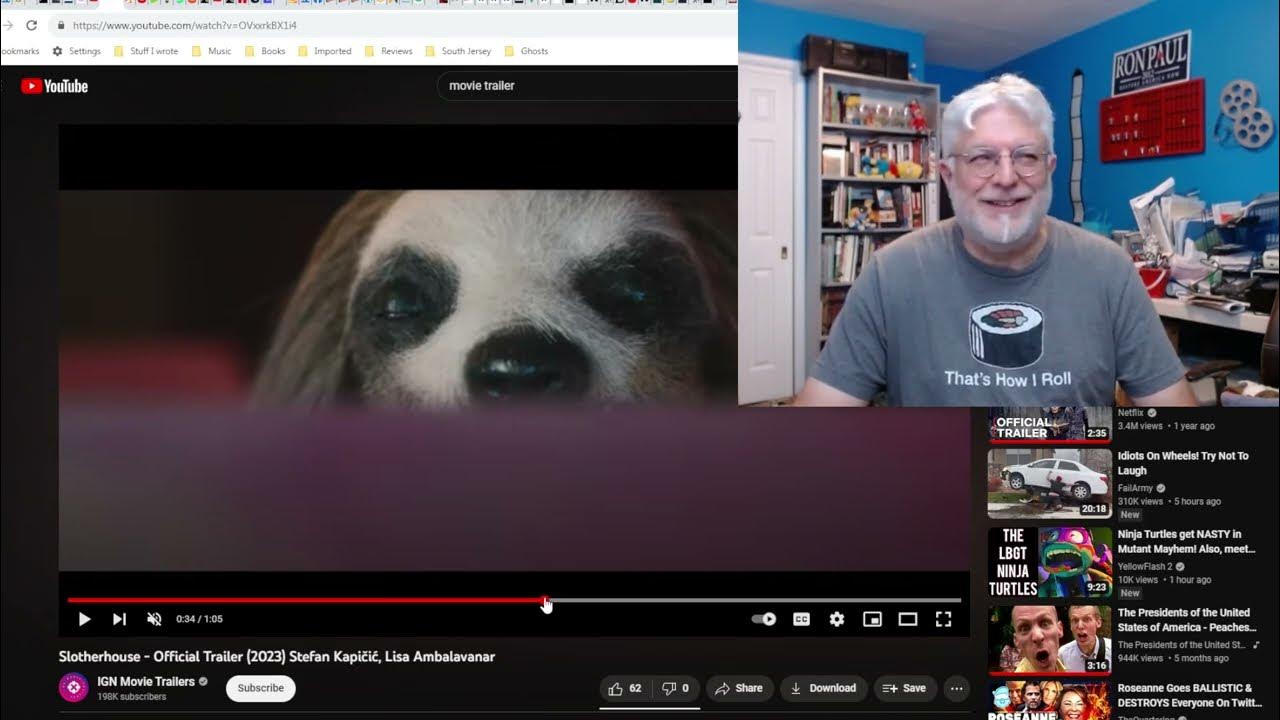Click '944K views · 5 months ago' text

click(x=1173, y=658)
